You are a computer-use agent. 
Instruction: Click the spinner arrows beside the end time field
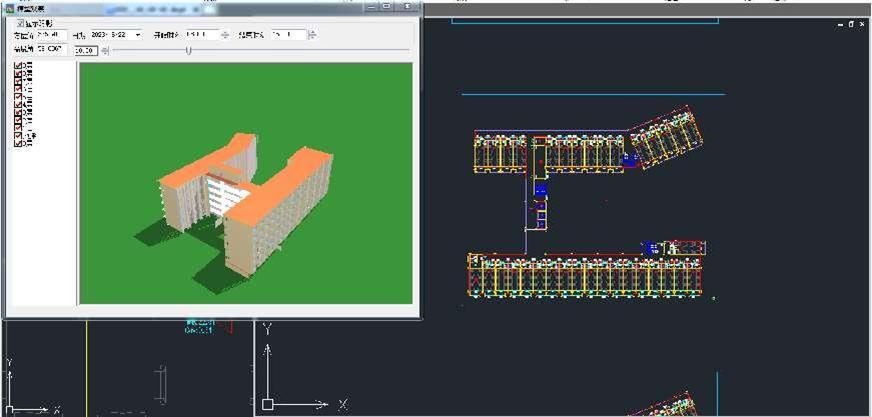(313, 35)
